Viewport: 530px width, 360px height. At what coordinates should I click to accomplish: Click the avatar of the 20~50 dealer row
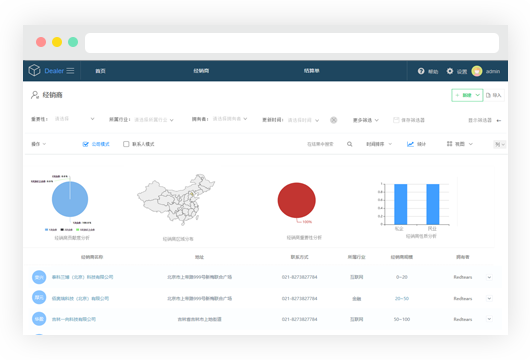coord(39,297)
